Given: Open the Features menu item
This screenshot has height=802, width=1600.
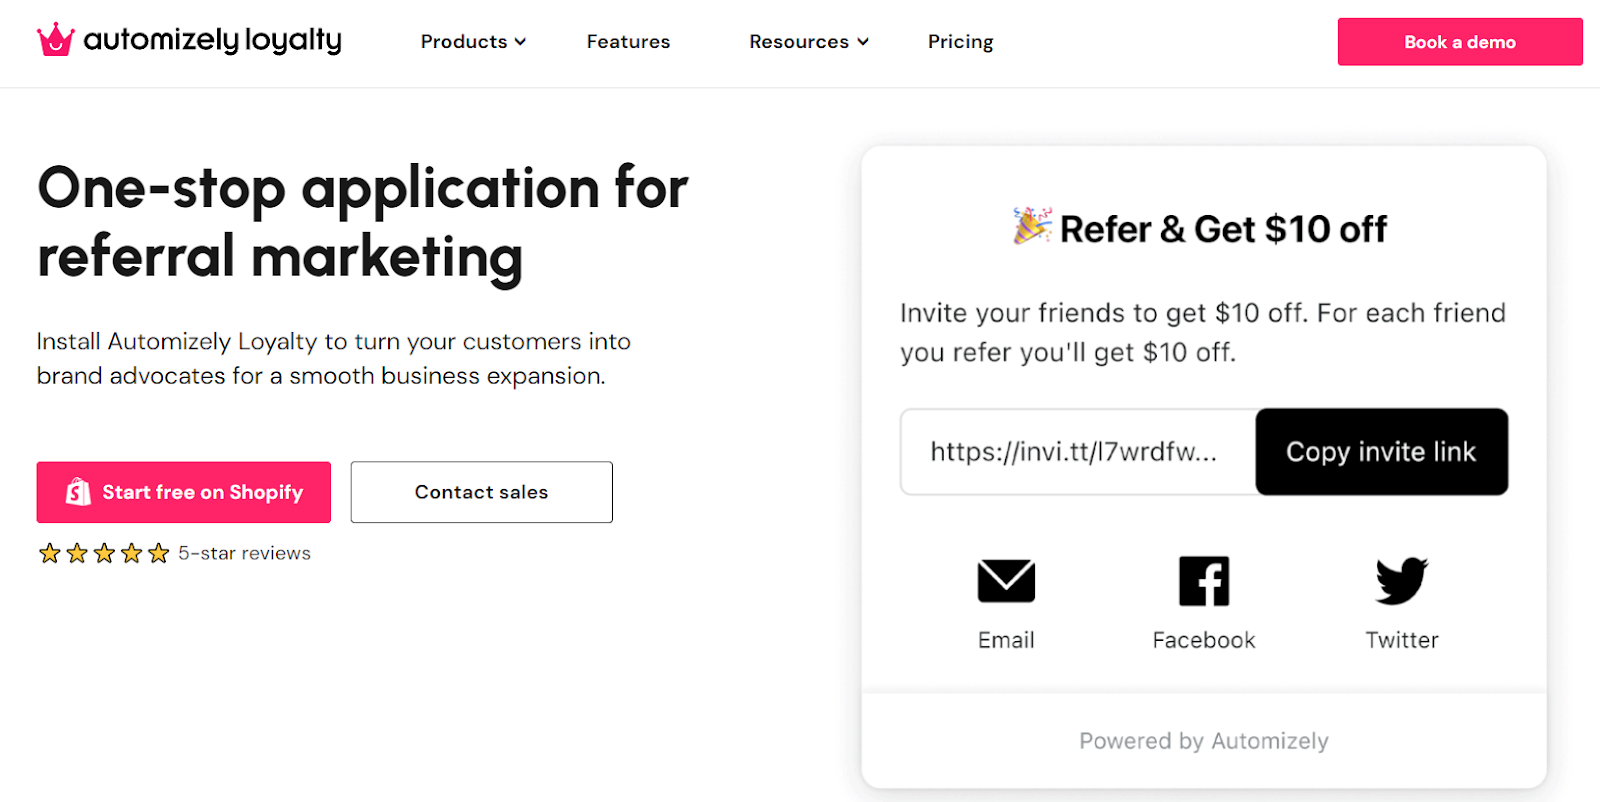Looking at the screenshot, I should click(628, 42).
